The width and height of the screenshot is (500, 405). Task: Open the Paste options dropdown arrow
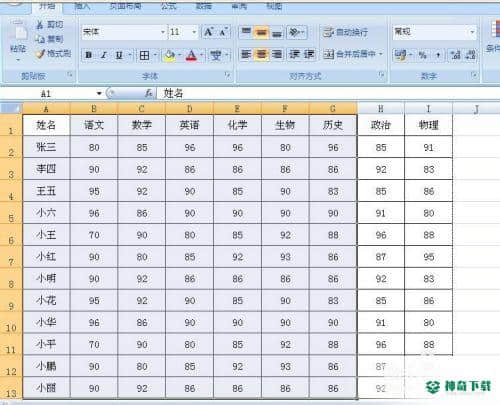(18, 60)
